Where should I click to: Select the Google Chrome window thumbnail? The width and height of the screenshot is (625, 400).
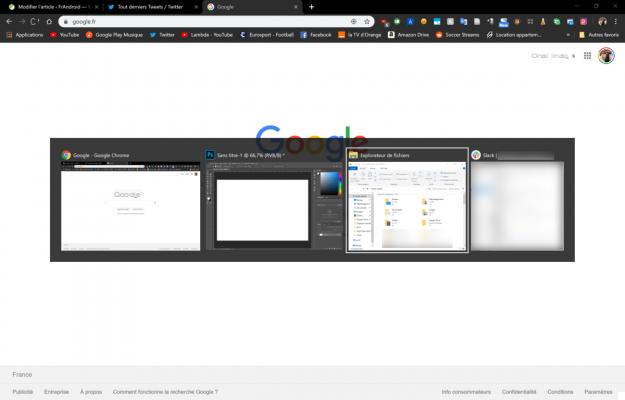tap(130, 200)
